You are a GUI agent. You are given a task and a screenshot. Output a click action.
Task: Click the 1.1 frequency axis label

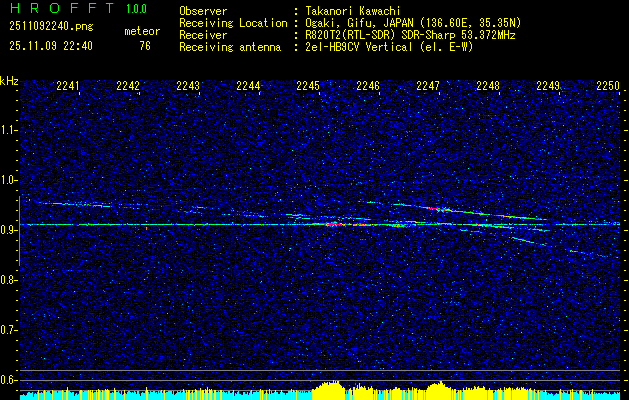click(x=8, y=130)
